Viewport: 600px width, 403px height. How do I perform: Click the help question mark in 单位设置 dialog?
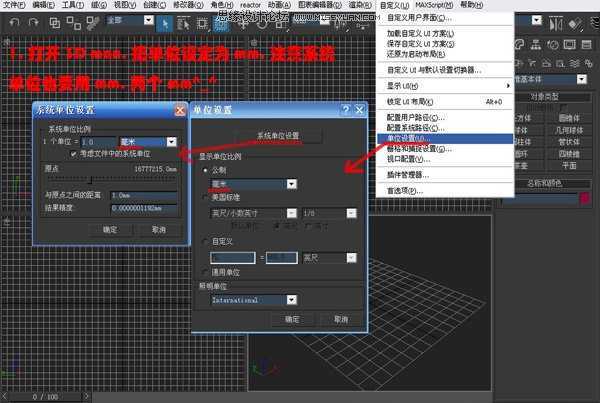pos(346,110)
